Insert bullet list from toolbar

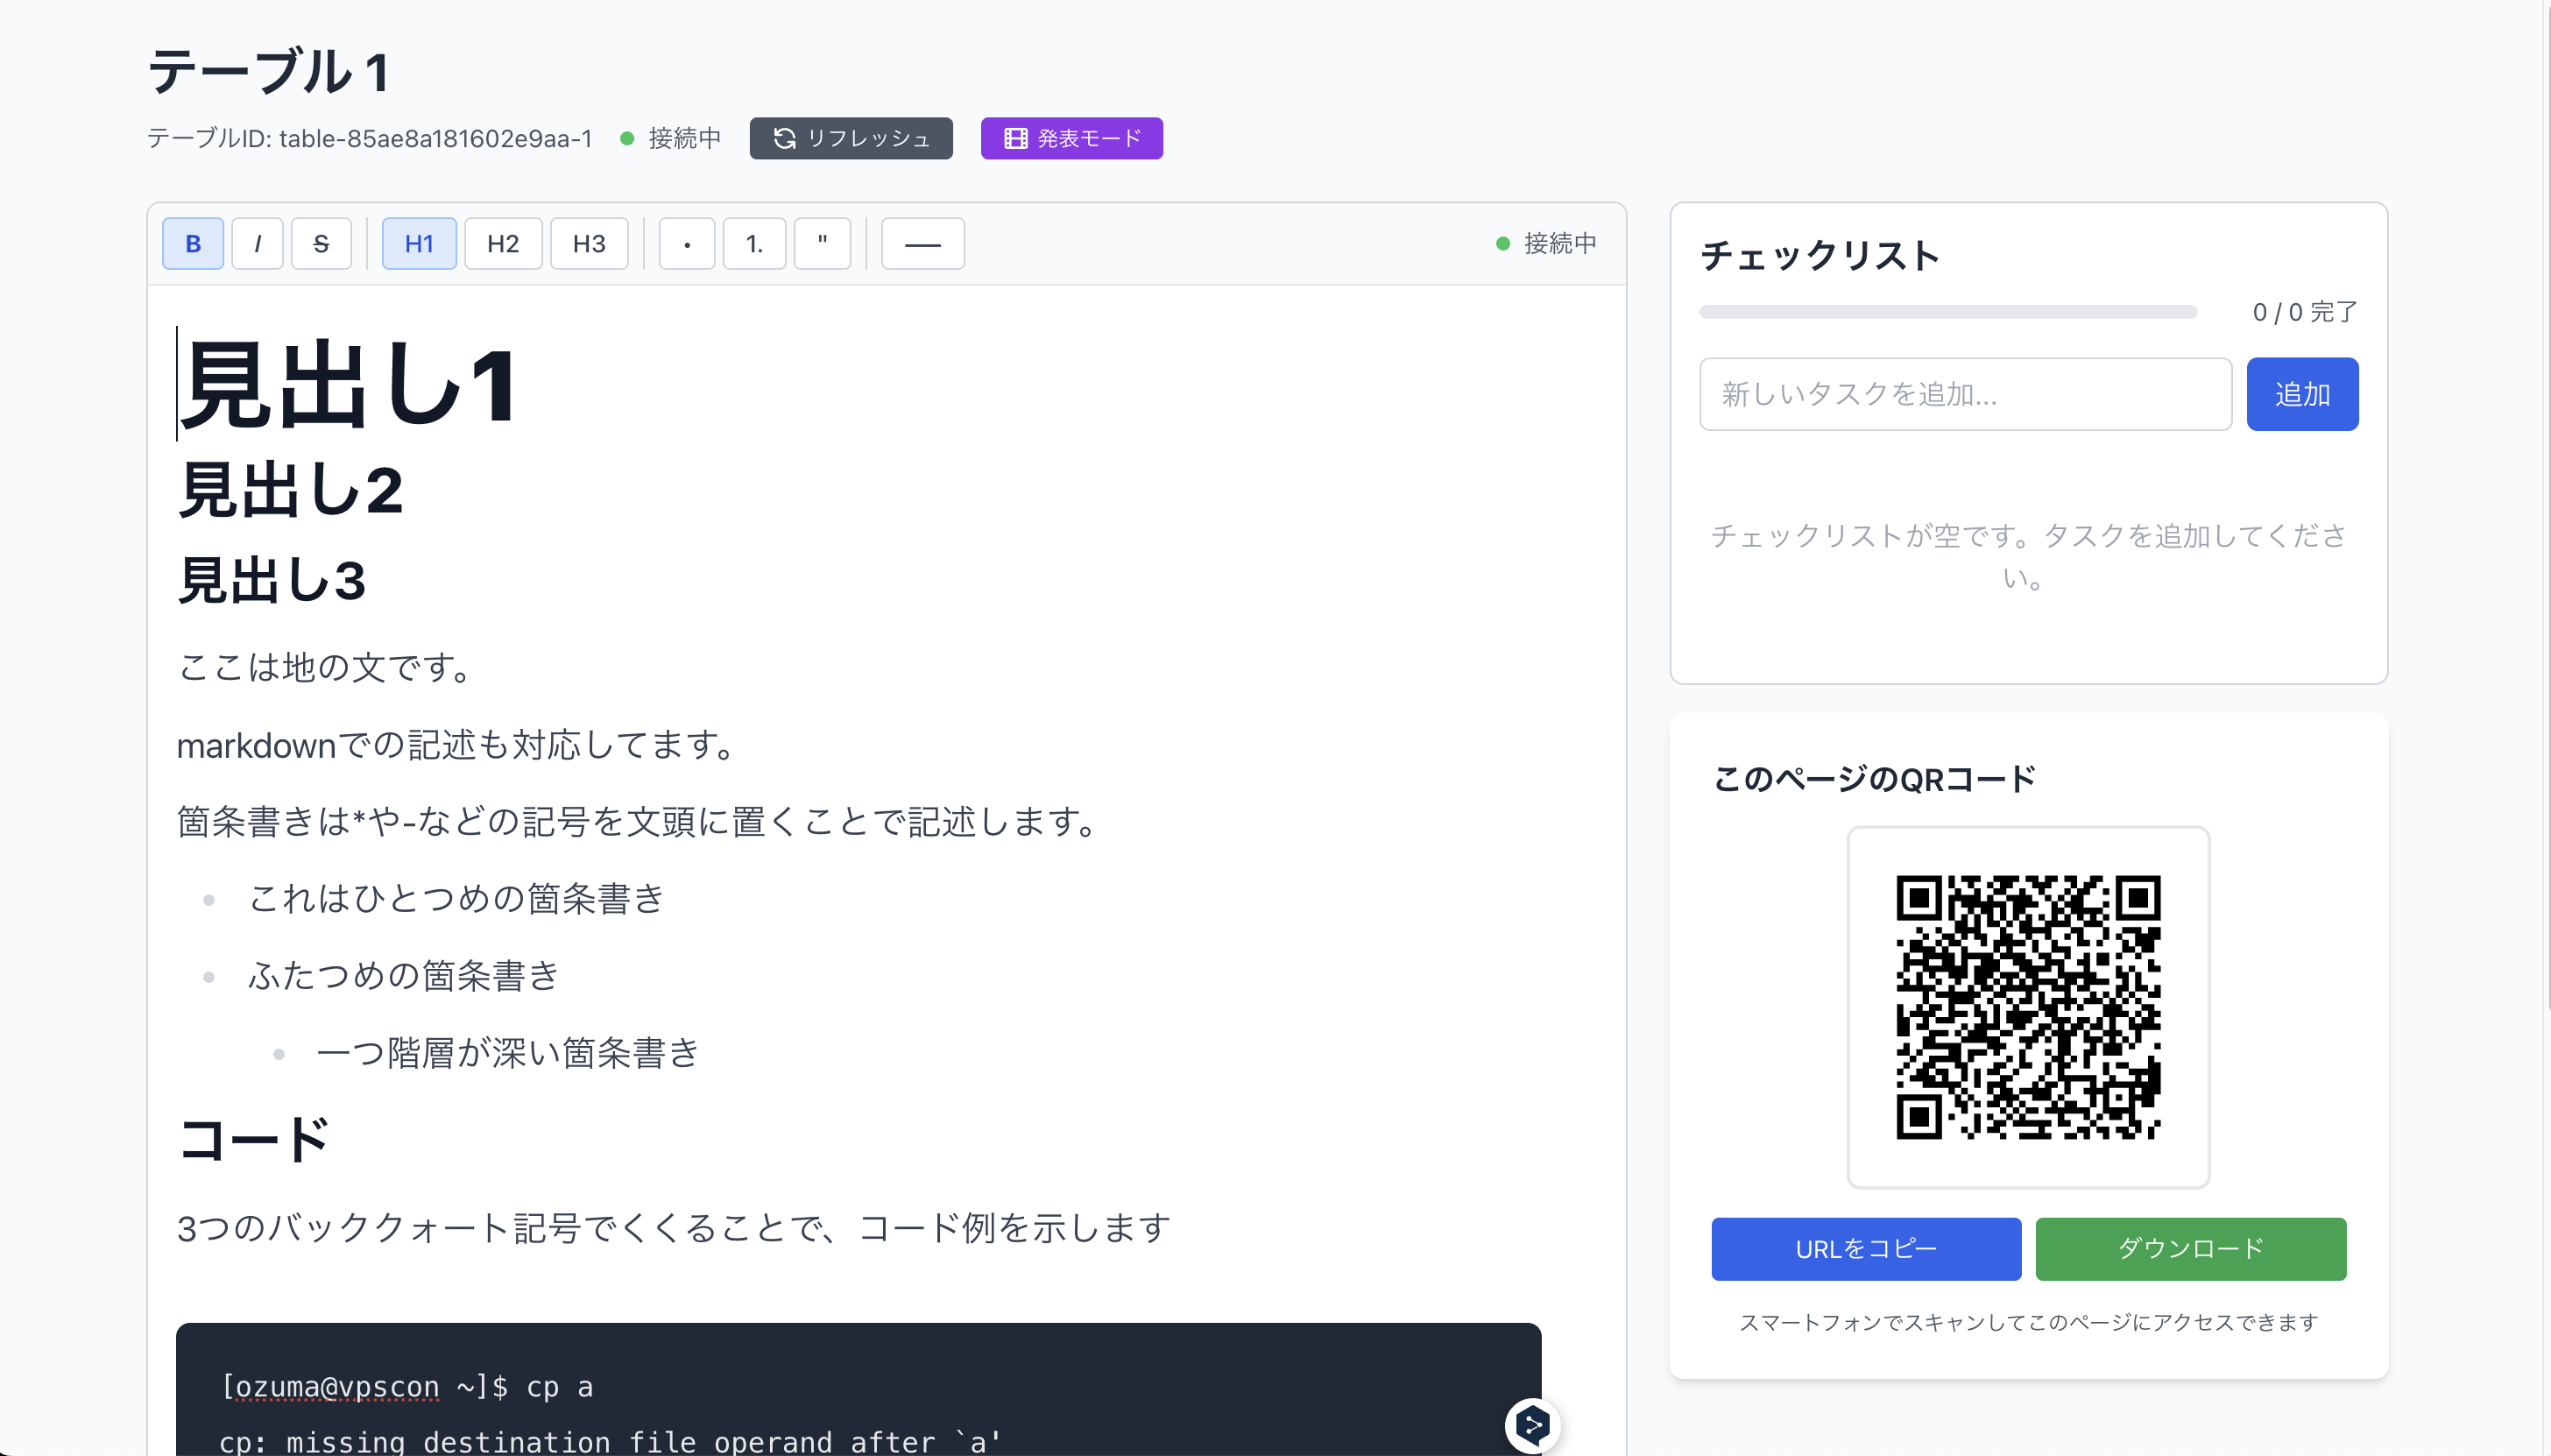687,244
